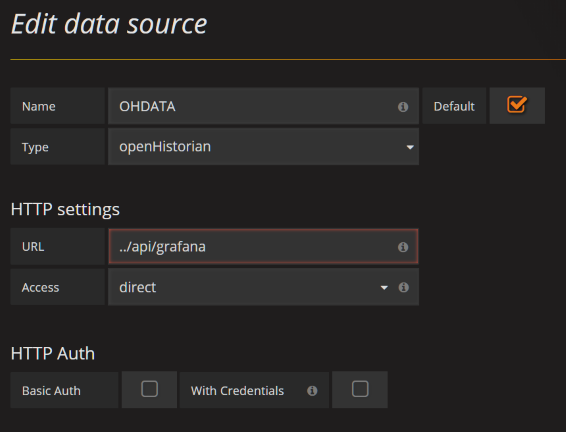Image resolution: width=566 pixels, height=432 pixels.
Task: Click into the URL field ../api/grafana
Action: tap(264, 246)
